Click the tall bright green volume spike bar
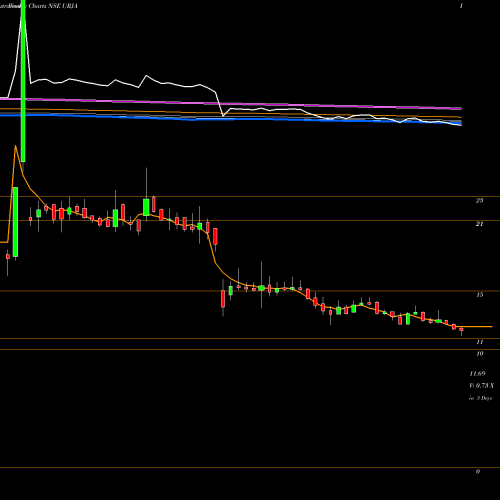Screen dimensions: 500x500 (x=23, y=81)
